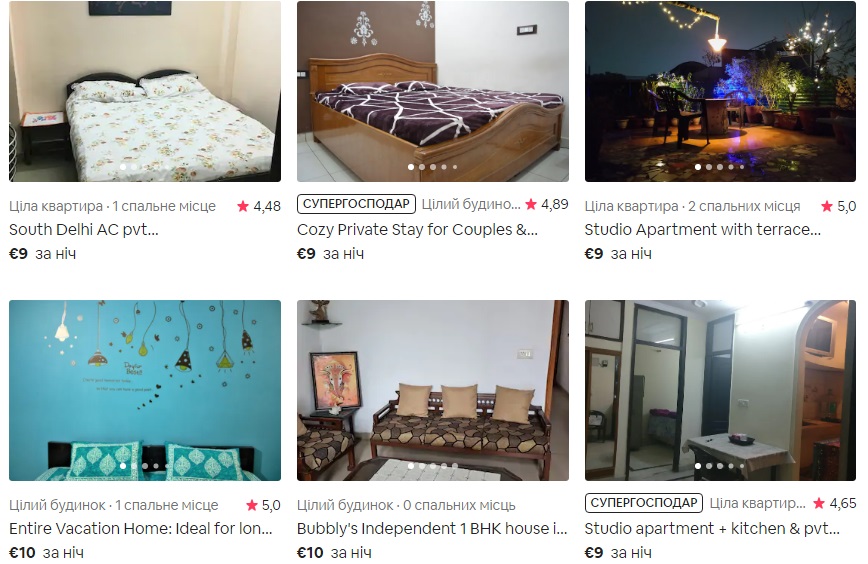The width and height of the screenshot is (868, 564).
Task: Select the second carousel dot on the blue bedroom photo
Action: tap(134, 465)
